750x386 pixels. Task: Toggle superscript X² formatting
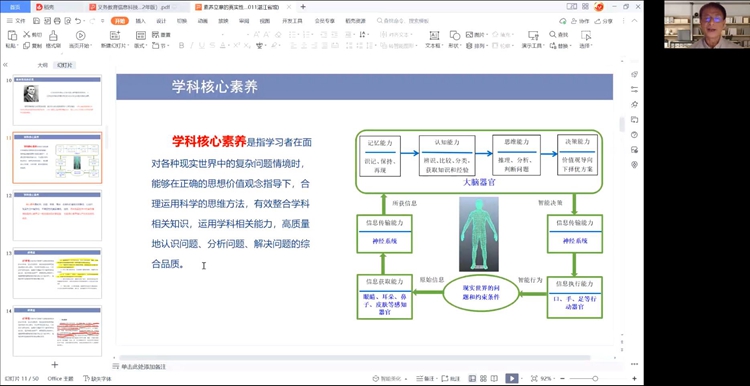[x=236, y=45]
